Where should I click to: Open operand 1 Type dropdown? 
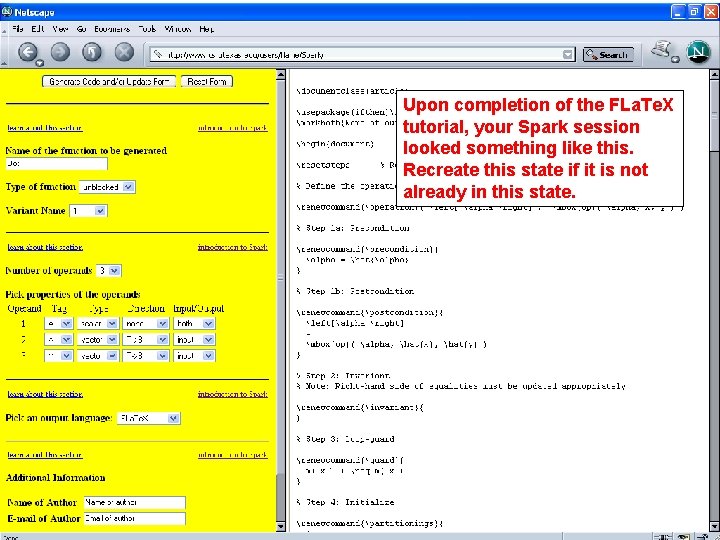pos(98,323)
